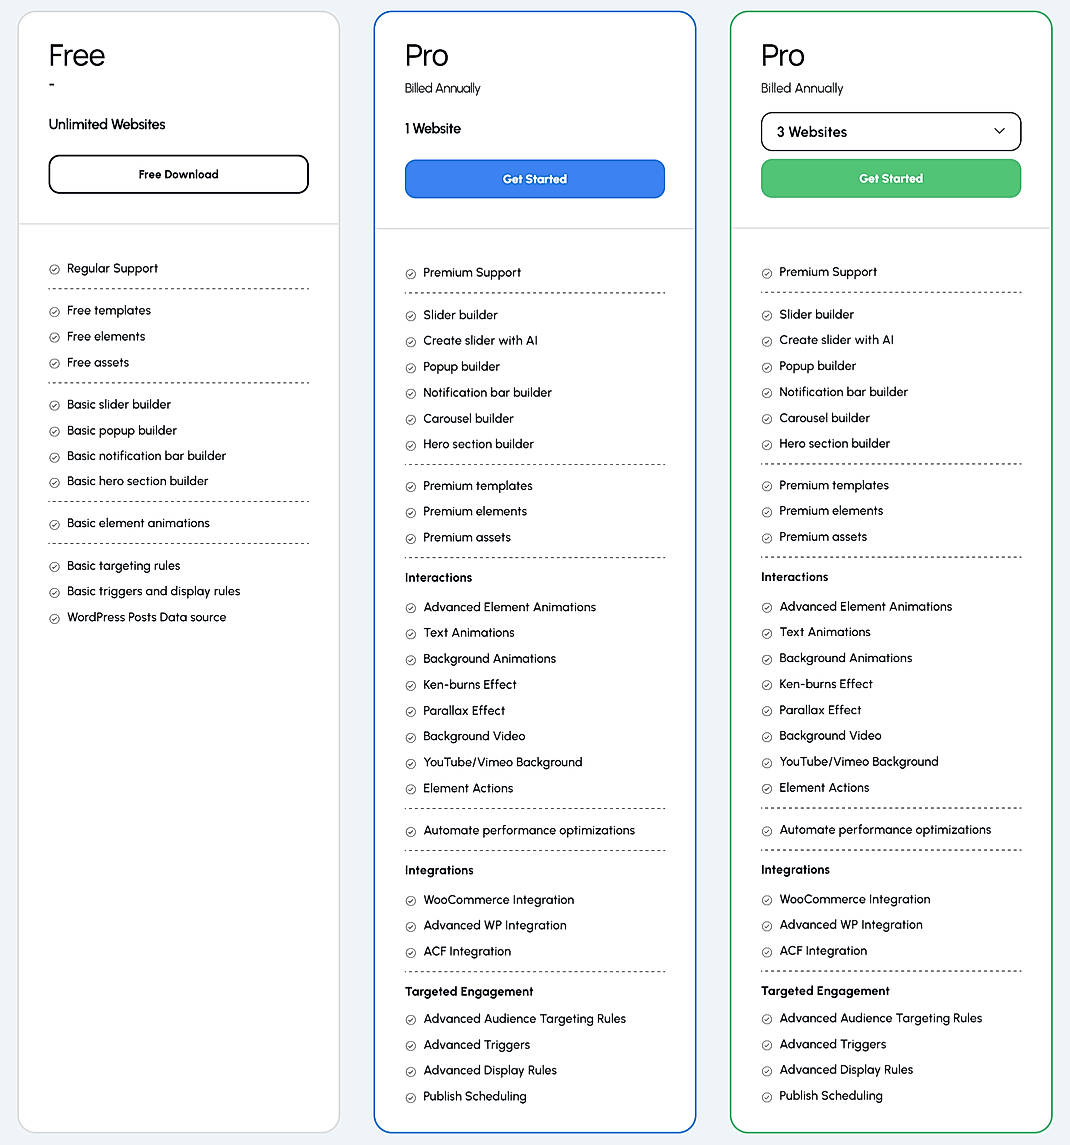Click check icon beside Basic element animations
The height and width of the screenshot is (1145, 1070).
click(x=54, y=524)
